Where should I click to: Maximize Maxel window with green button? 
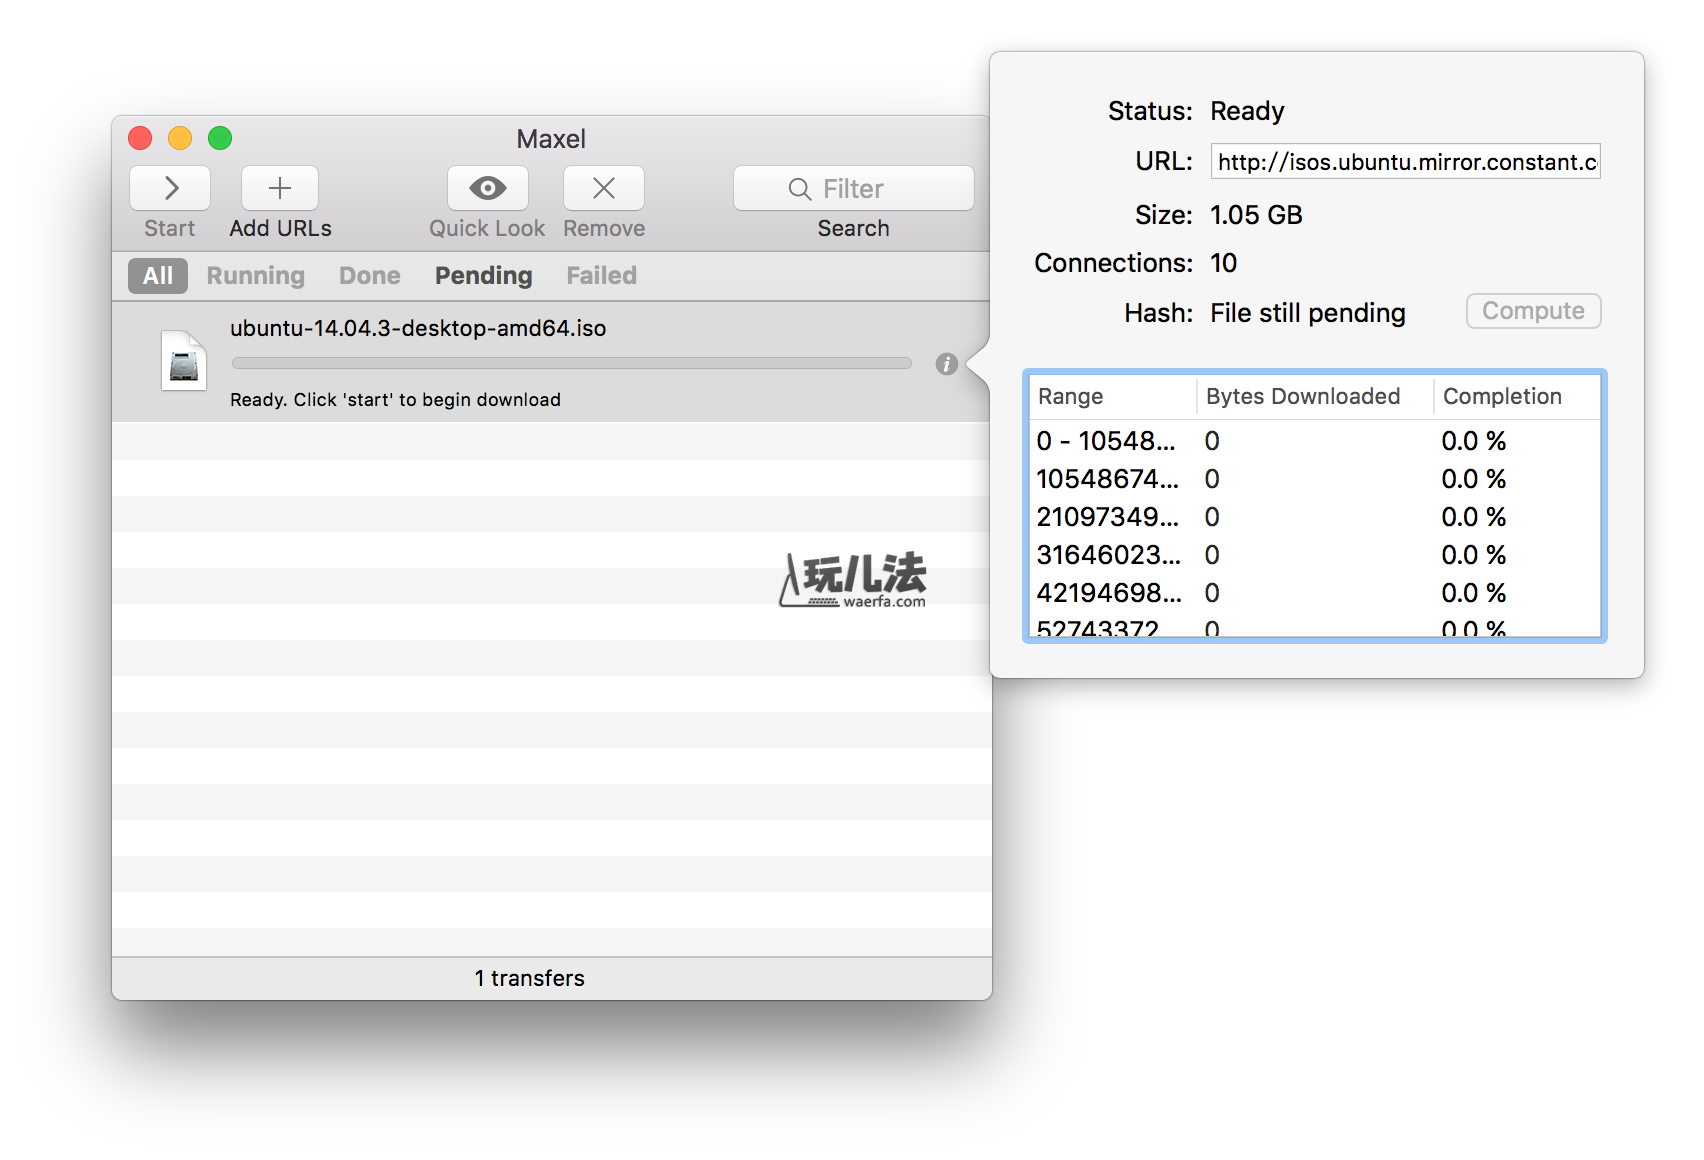pyautogui.click(x=220, y=138)
